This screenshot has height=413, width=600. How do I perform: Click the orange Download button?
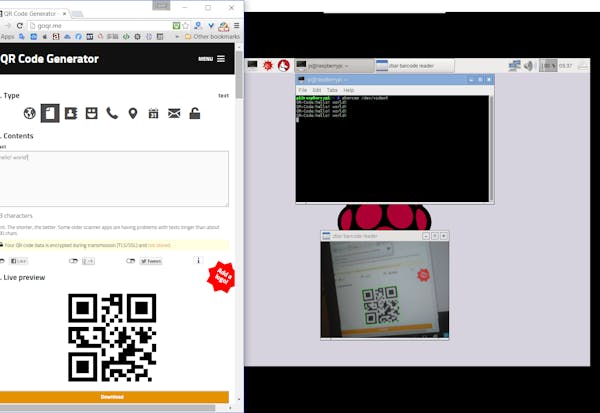(114, 397)
